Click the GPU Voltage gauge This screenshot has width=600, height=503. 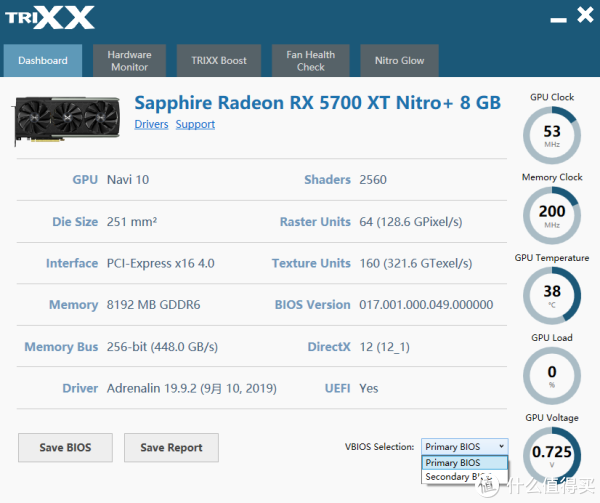click(552, 456)
